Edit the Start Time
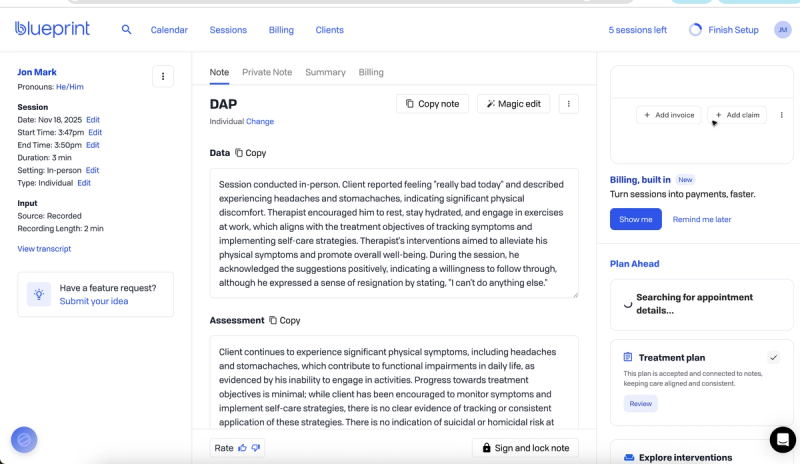Screen dimensions: 800x464 (95, 132)
